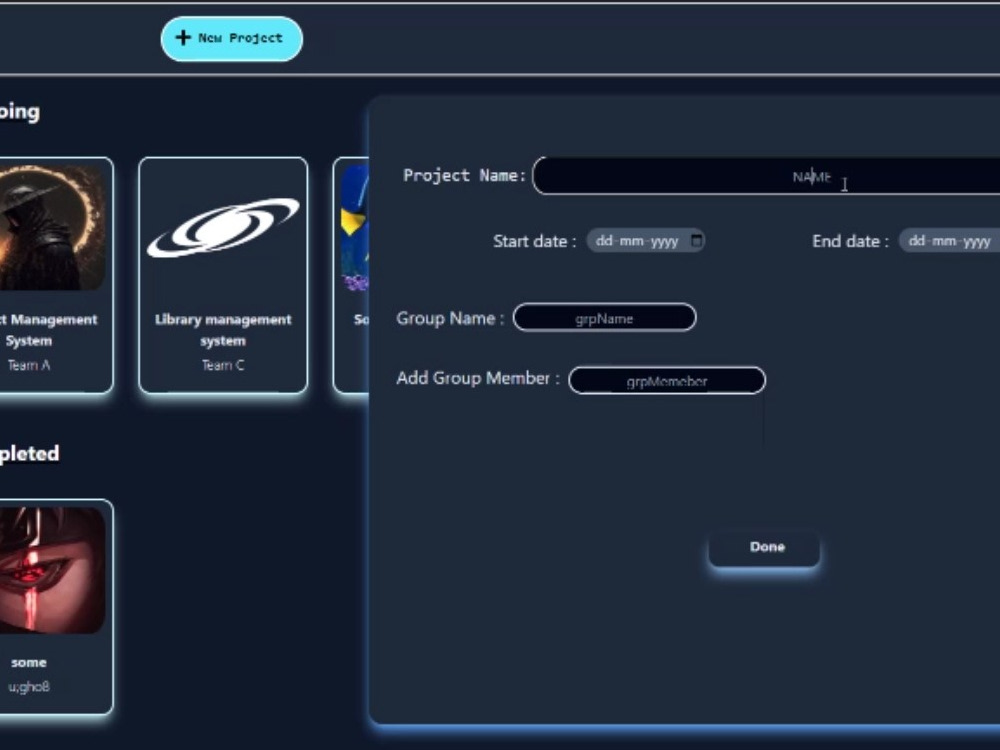Click the Done button
The height and width of the screenshot is (750, 1000).
coord(765,548)
